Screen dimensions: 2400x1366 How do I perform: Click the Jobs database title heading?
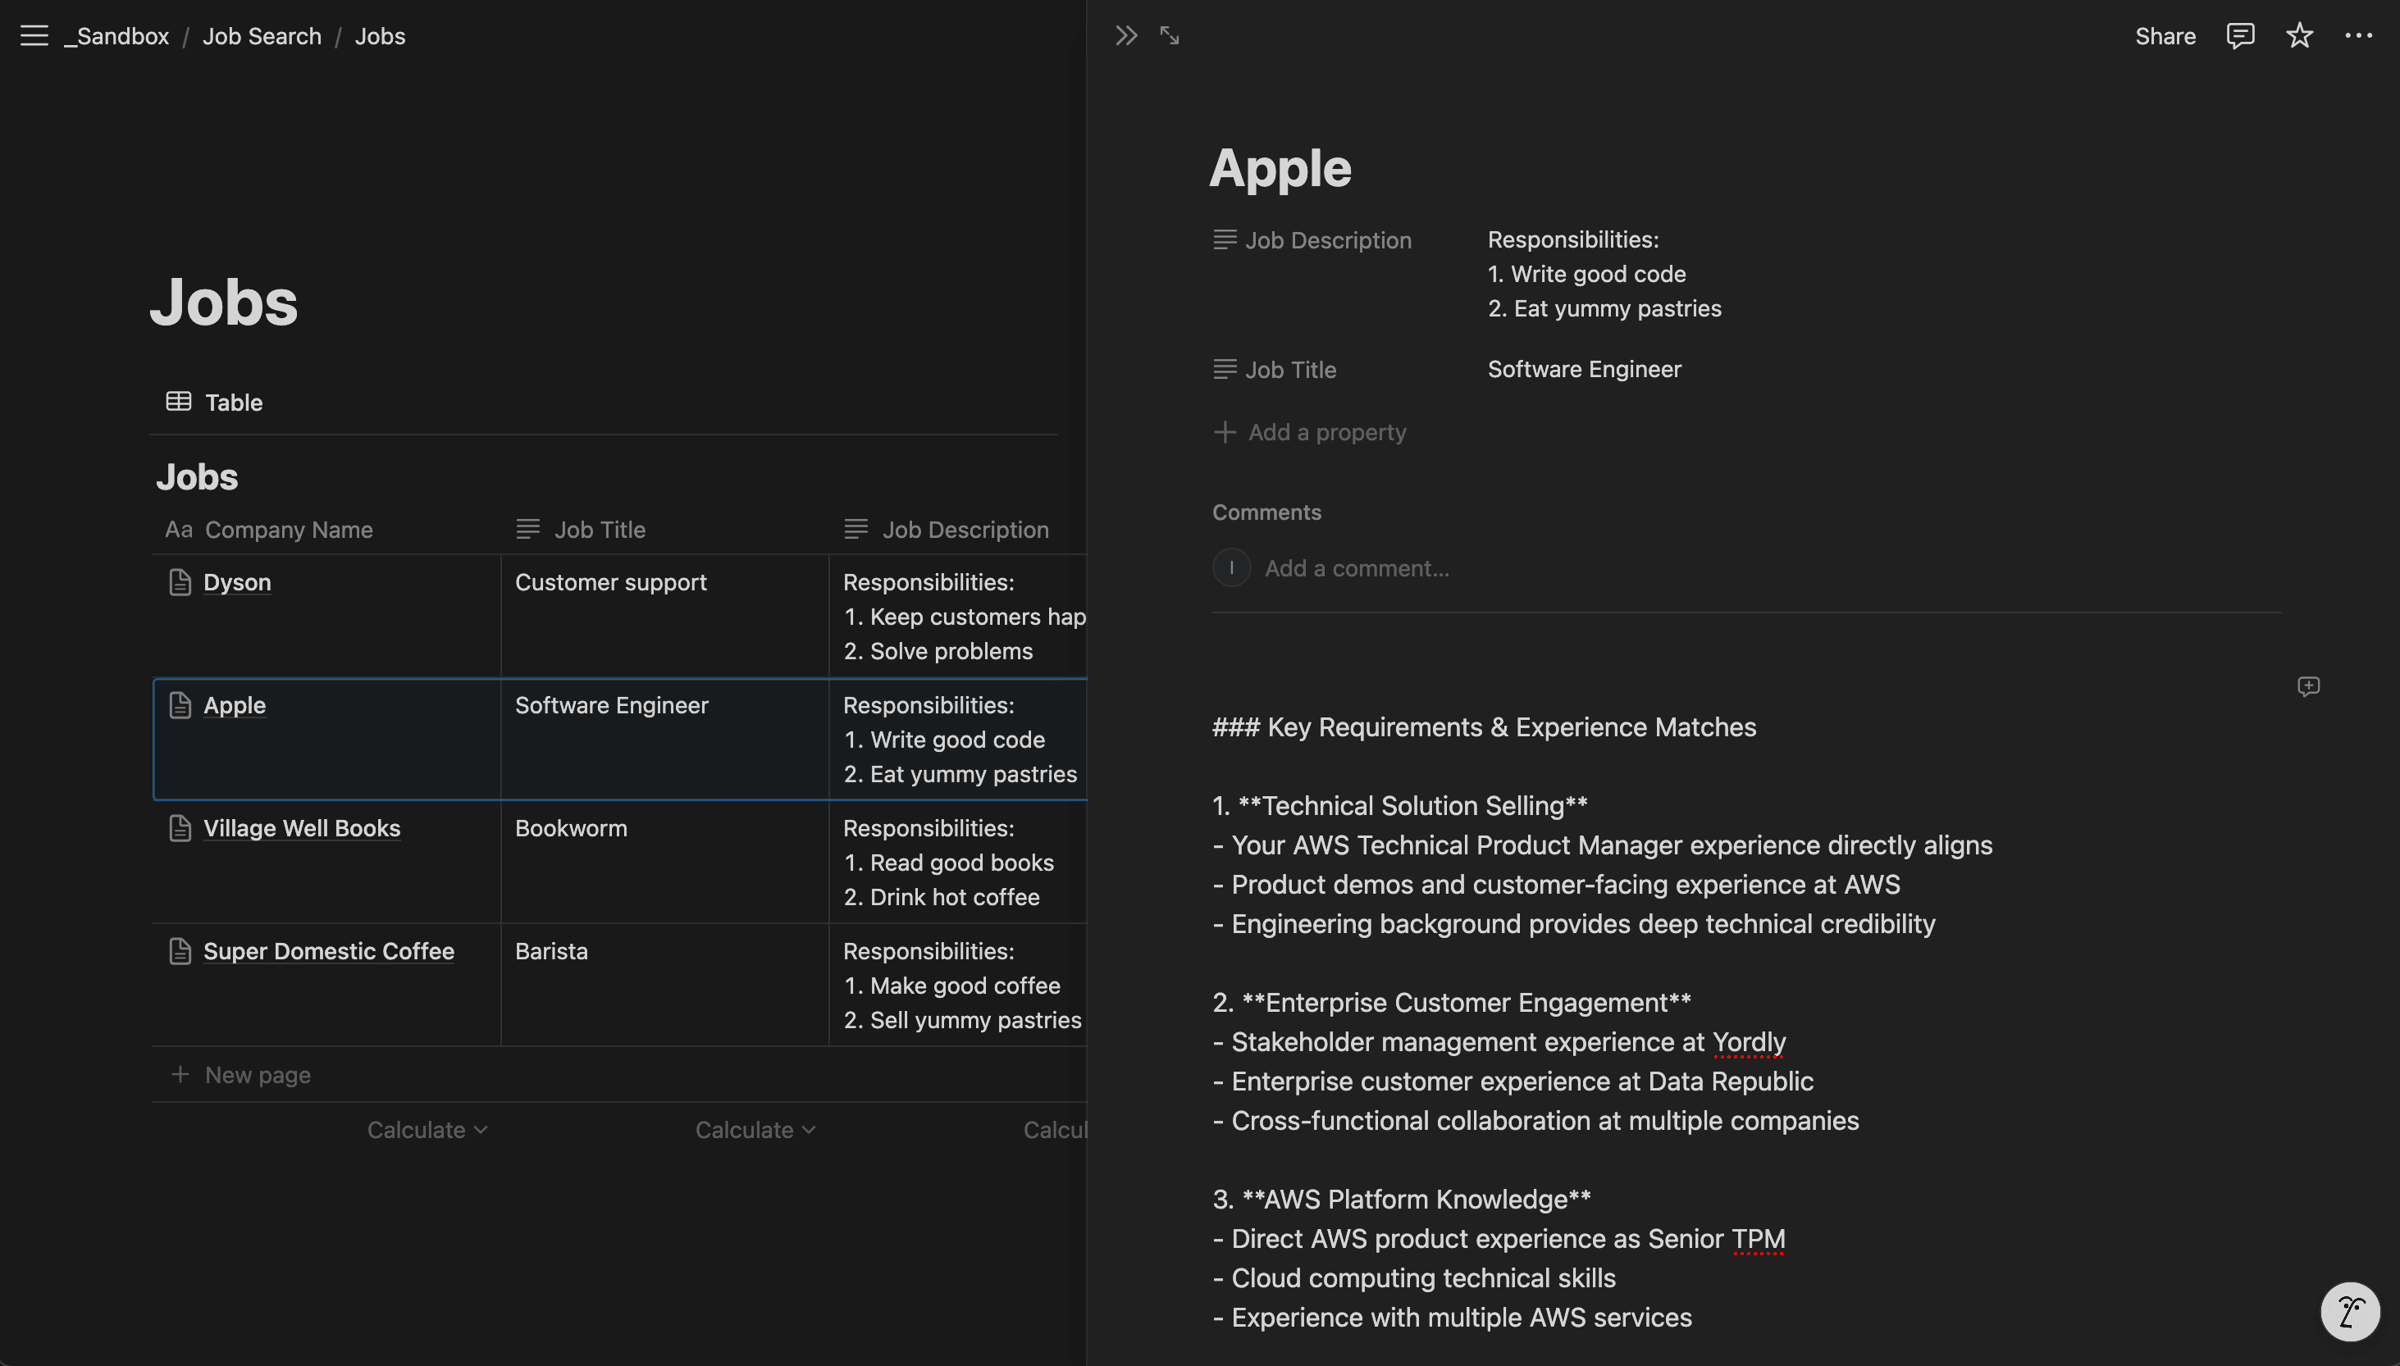pos(197,477)
